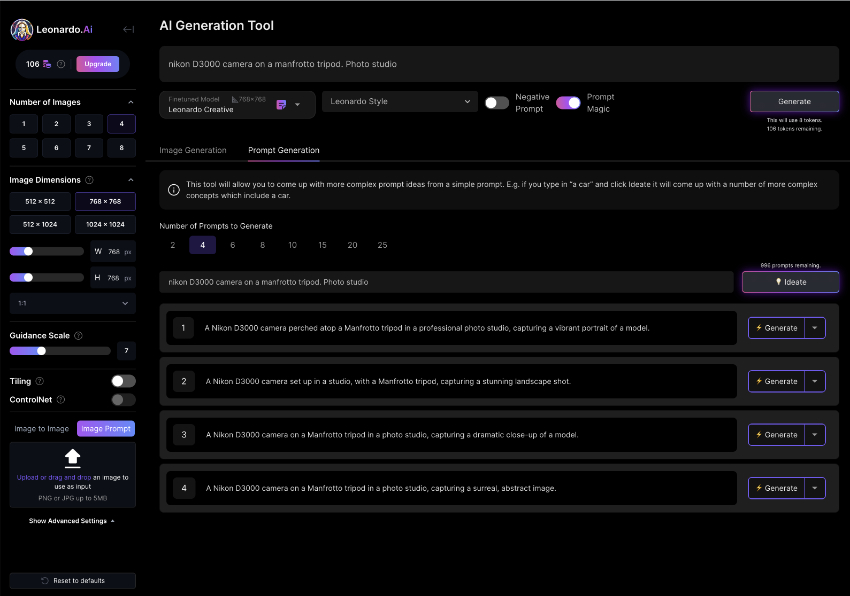The height and width of the screenshot is (596, 850).
Task: Click the width slider handle
Action: click(28, 251)
